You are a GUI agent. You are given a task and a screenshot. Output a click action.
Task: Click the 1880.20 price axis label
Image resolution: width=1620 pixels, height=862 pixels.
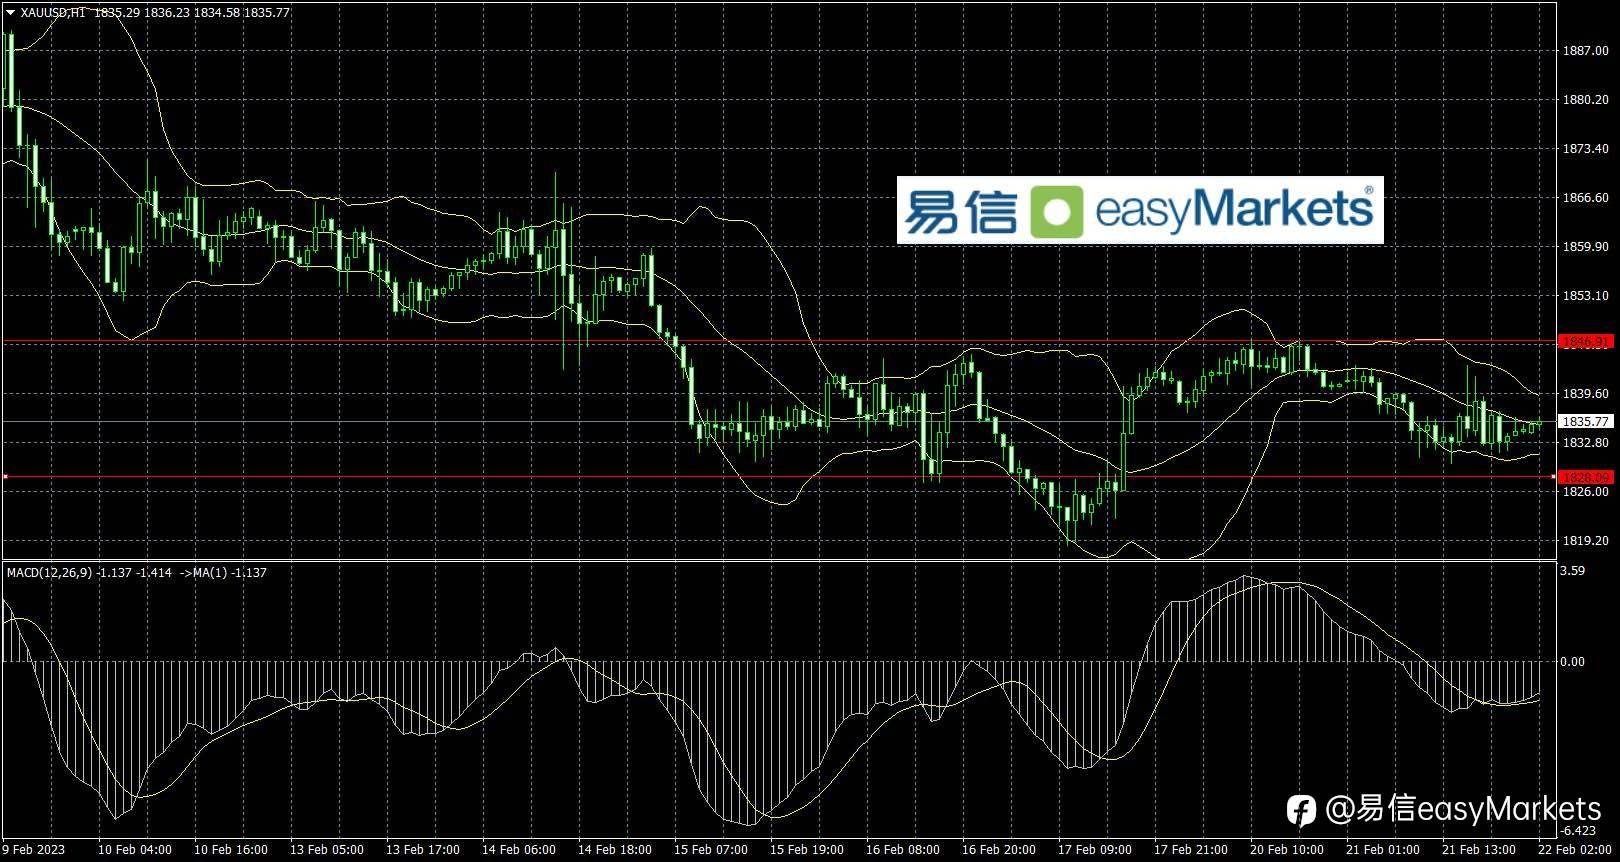1585,100
